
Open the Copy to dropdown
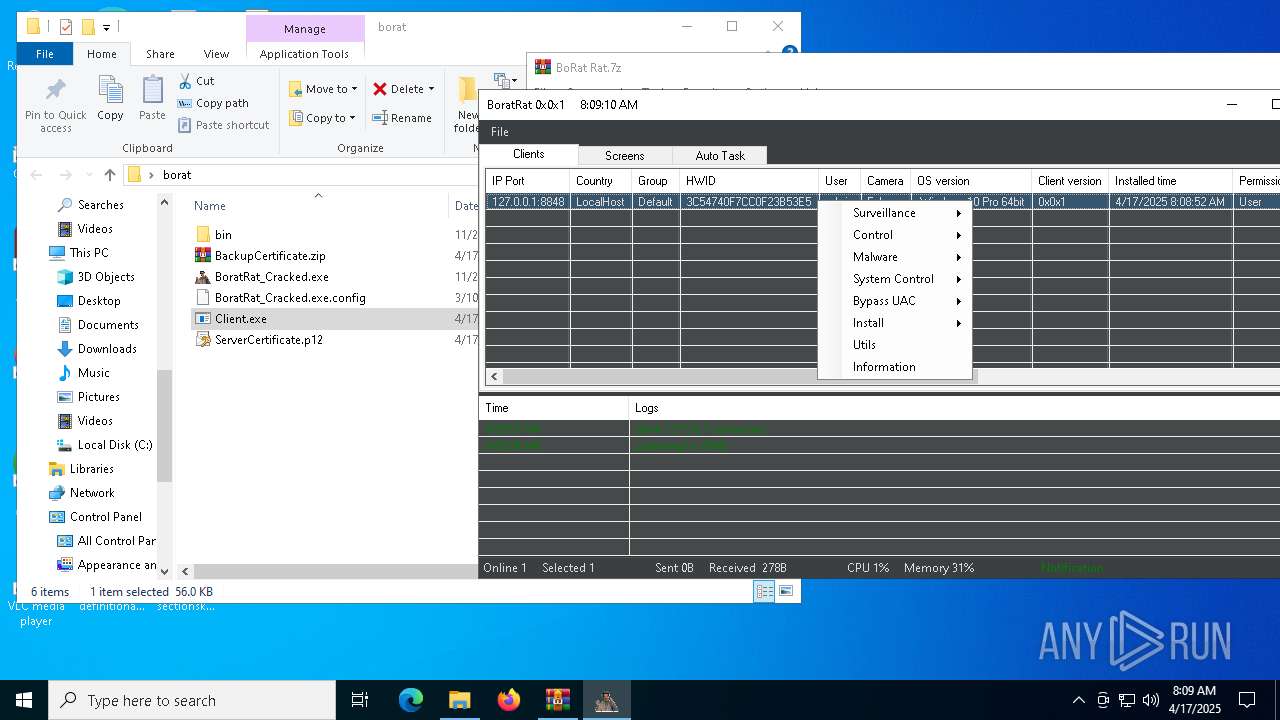click(x=323, y=118)
